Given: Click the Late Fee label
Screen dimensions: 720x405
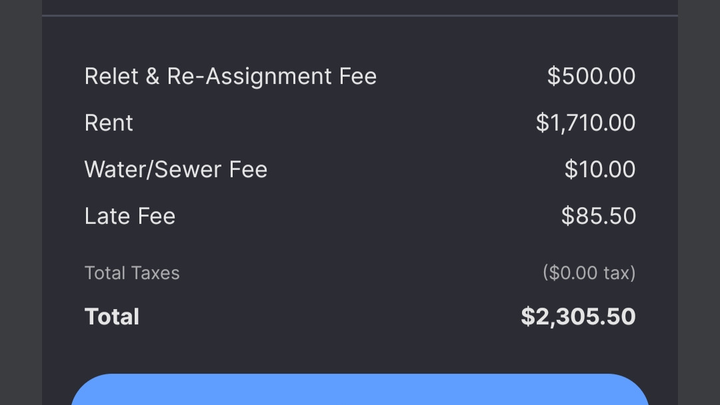Looking at the screenshot, I should click(x=130, y=216).
